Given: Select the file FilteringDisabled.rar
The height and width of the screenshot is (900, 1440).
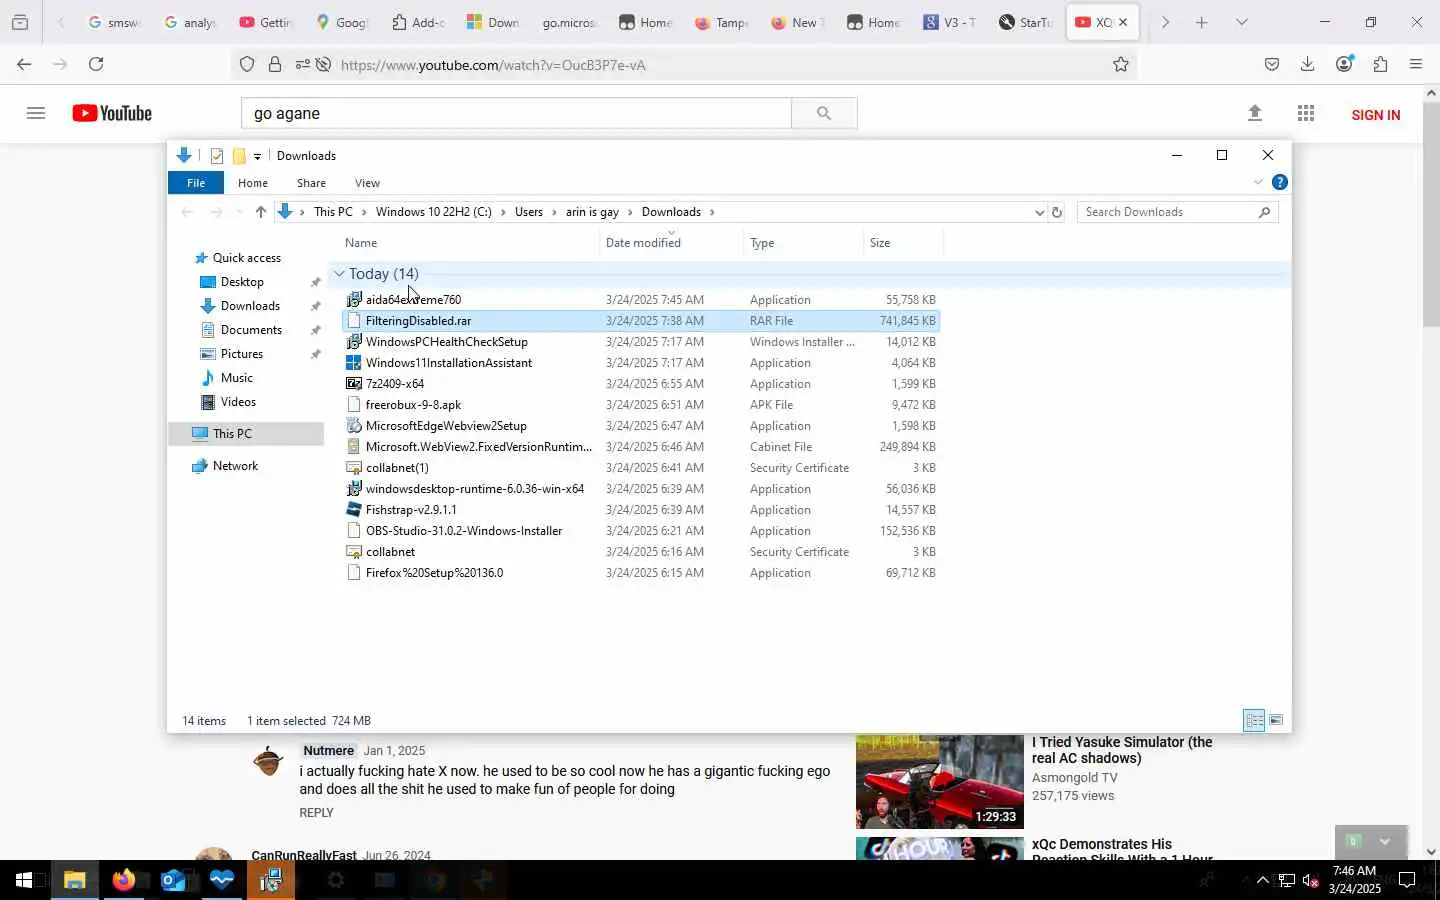Looking at the screenshot, I should pyautogui.click(x=640, y=321).
